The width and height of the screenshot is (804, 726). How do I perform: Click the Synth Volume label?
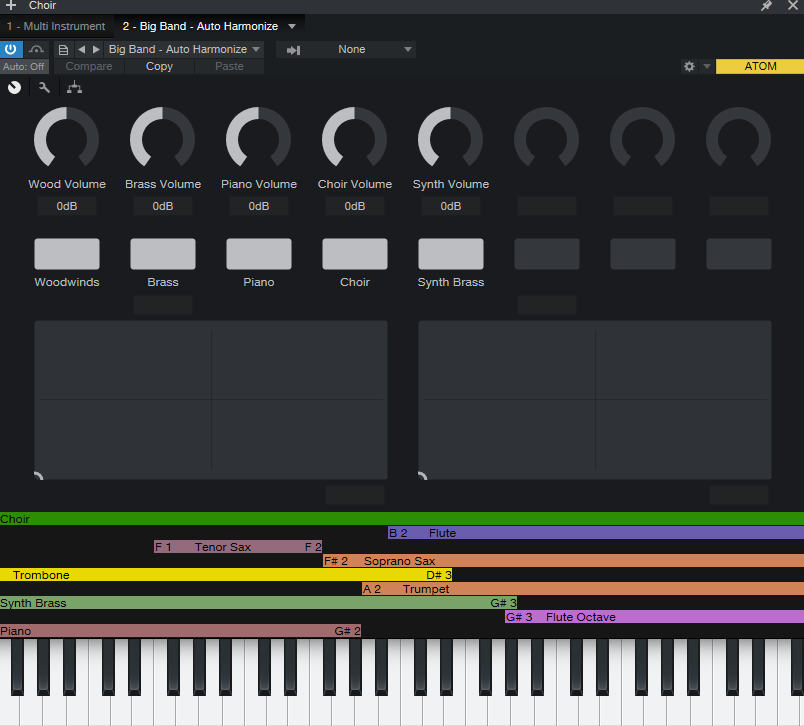click(x=451, y=184)
